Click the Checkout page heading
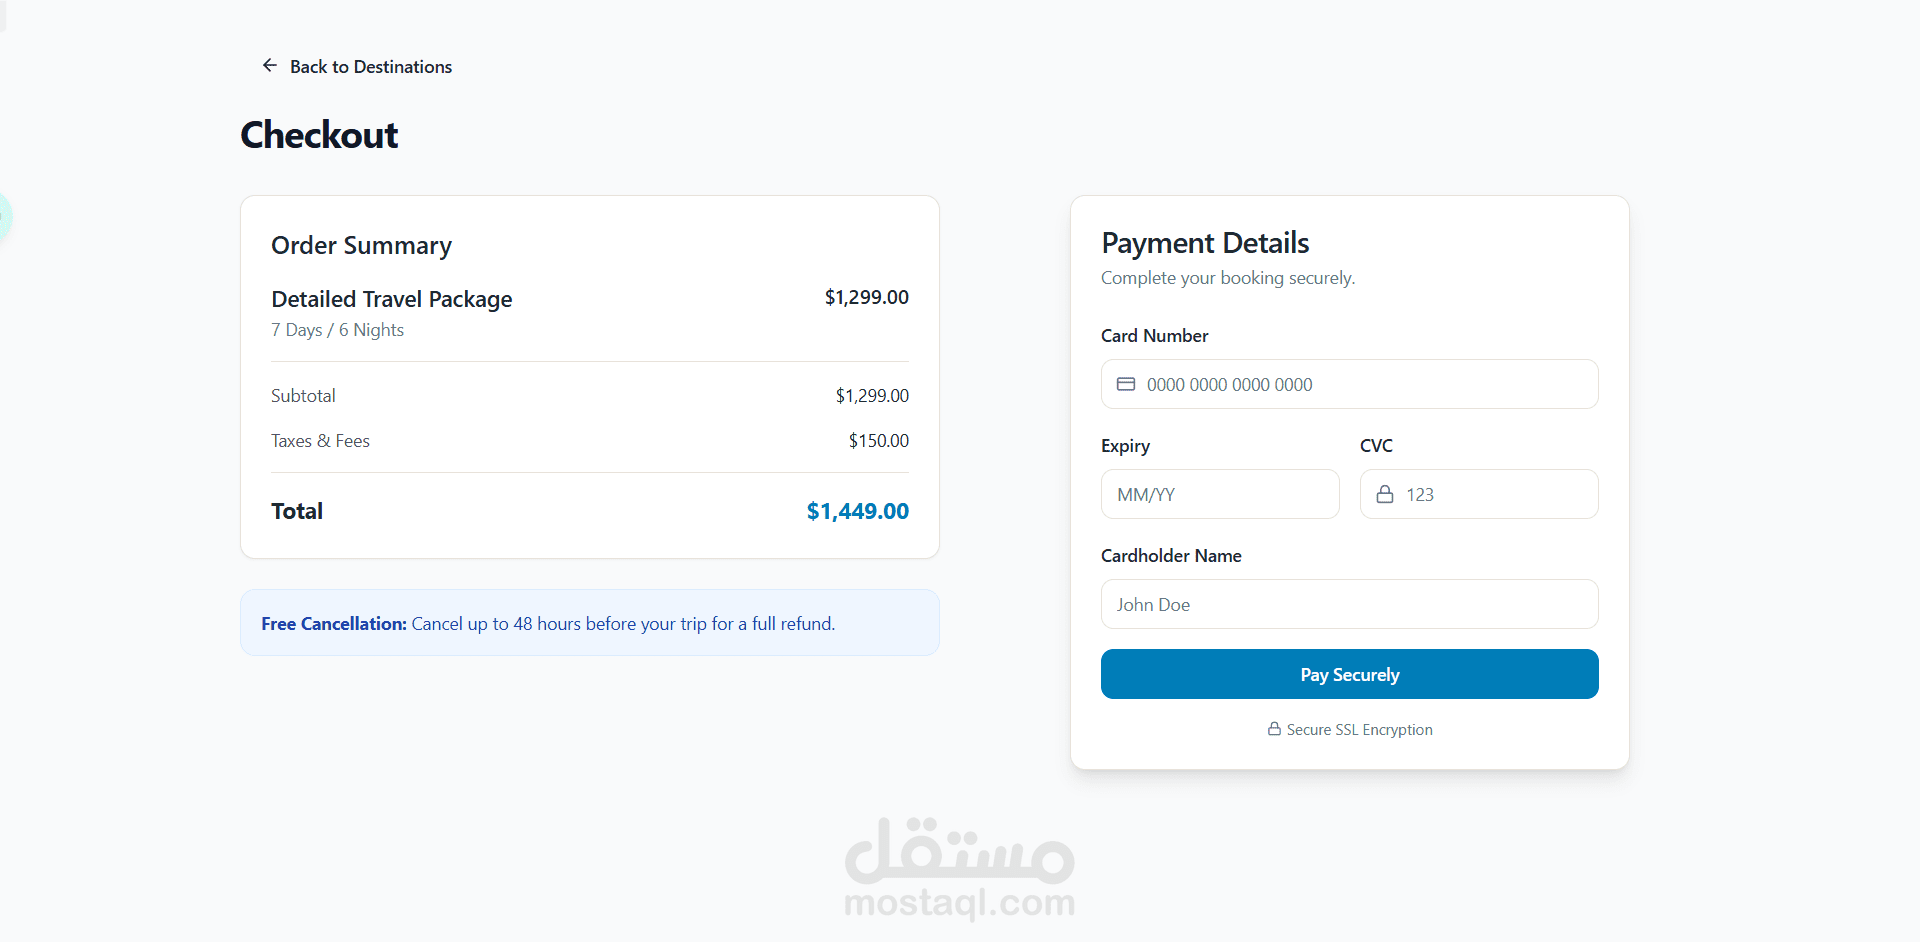Image resolution: width=1920 pixels, height=942 pixels. [319, 135]
